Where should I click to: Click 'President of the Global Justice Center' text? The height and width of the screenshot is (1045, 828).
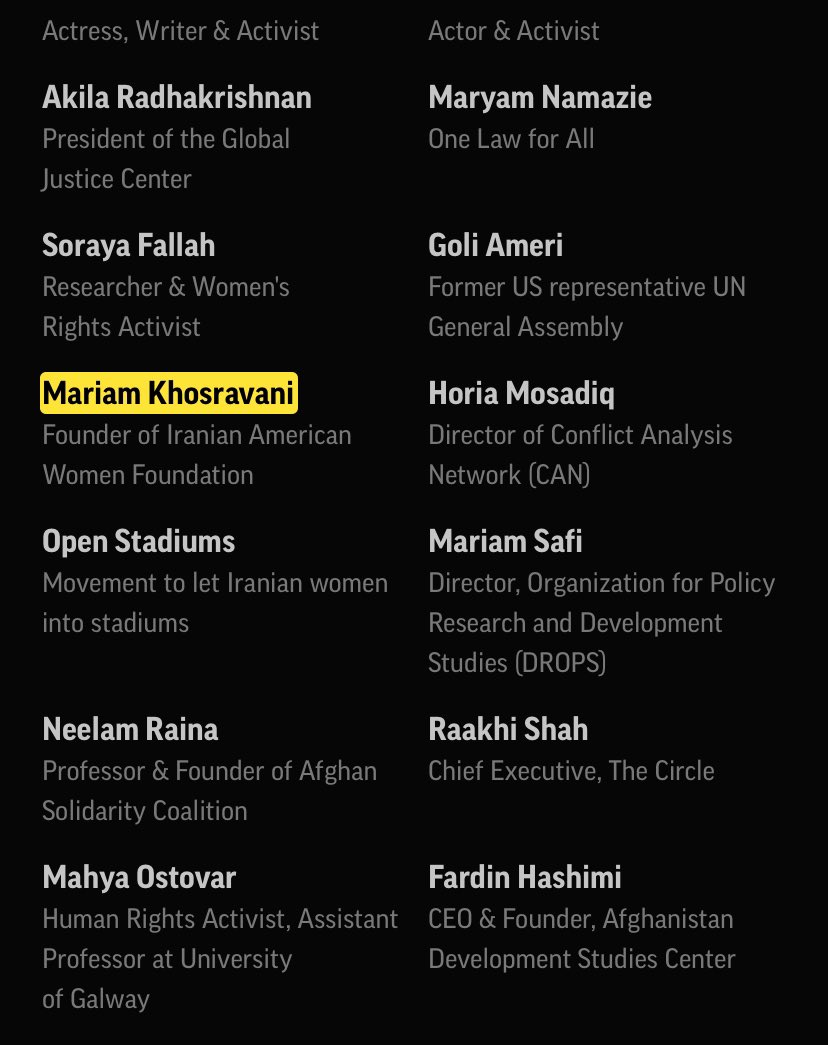166,158
